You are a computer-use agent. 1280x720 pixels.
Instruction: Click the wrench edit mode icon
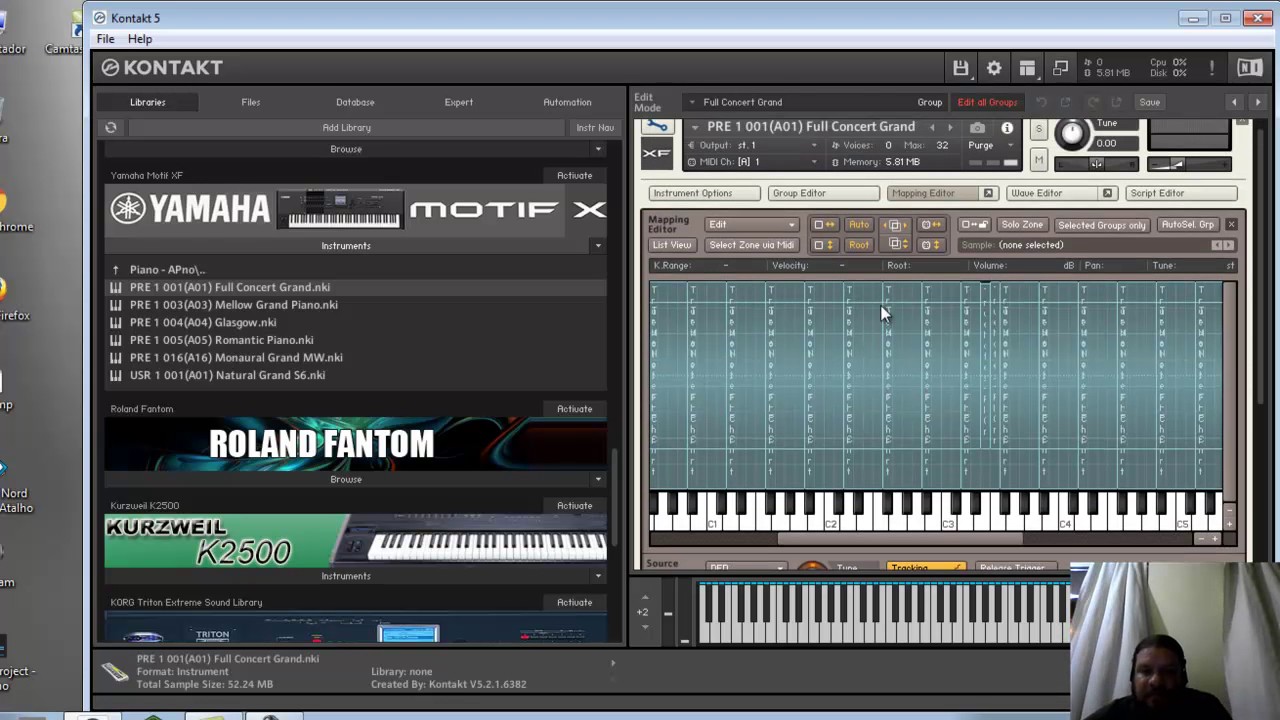(x=656, y=127)
